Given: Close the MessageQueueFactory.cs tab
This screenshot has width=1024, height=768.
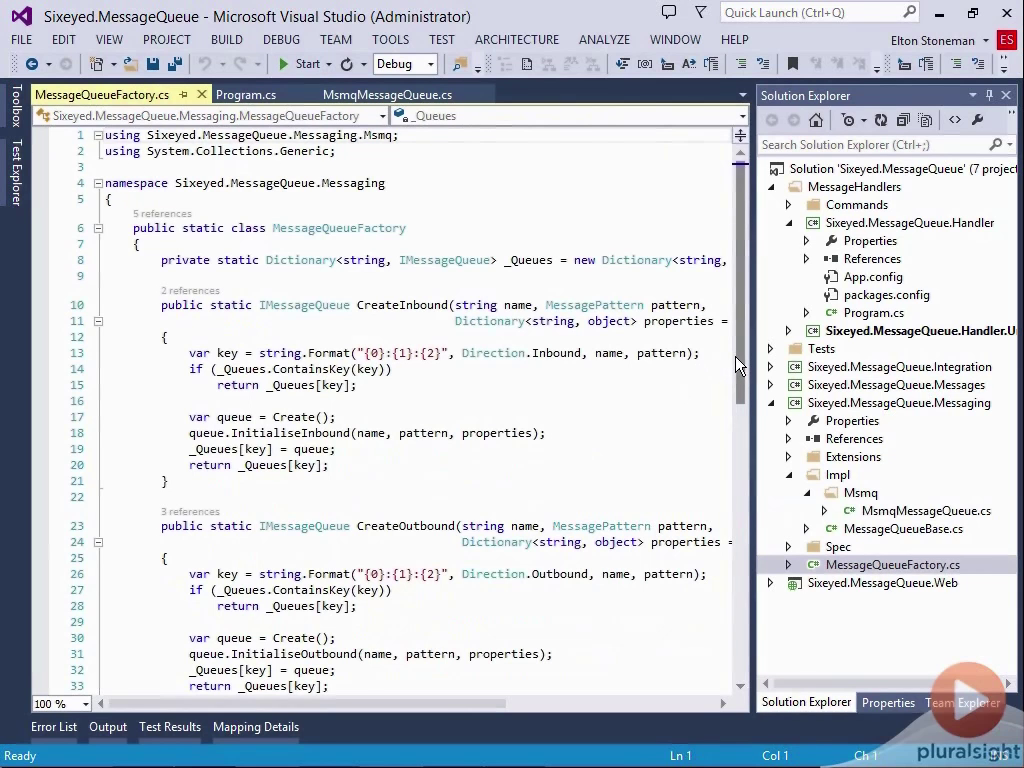Looking at the screenshot, I should (x=202, y=95).
